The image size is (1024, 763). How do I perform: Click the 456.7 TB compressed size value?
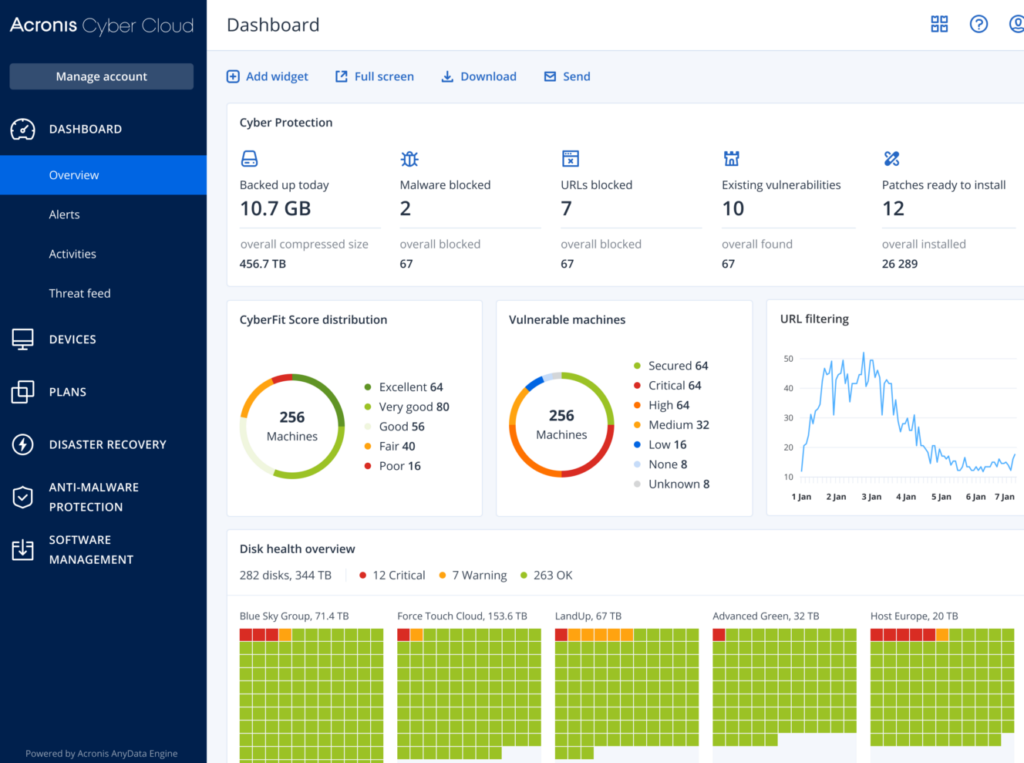[x=263, y=264]
